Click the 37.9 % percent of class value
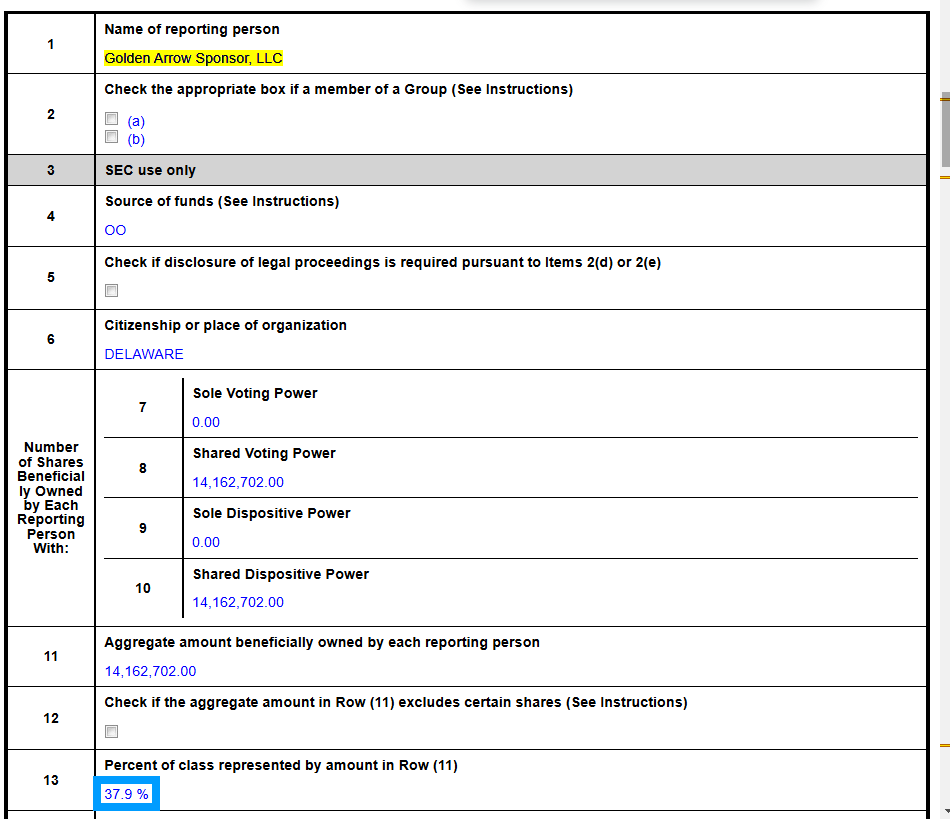 coord(126,794)
